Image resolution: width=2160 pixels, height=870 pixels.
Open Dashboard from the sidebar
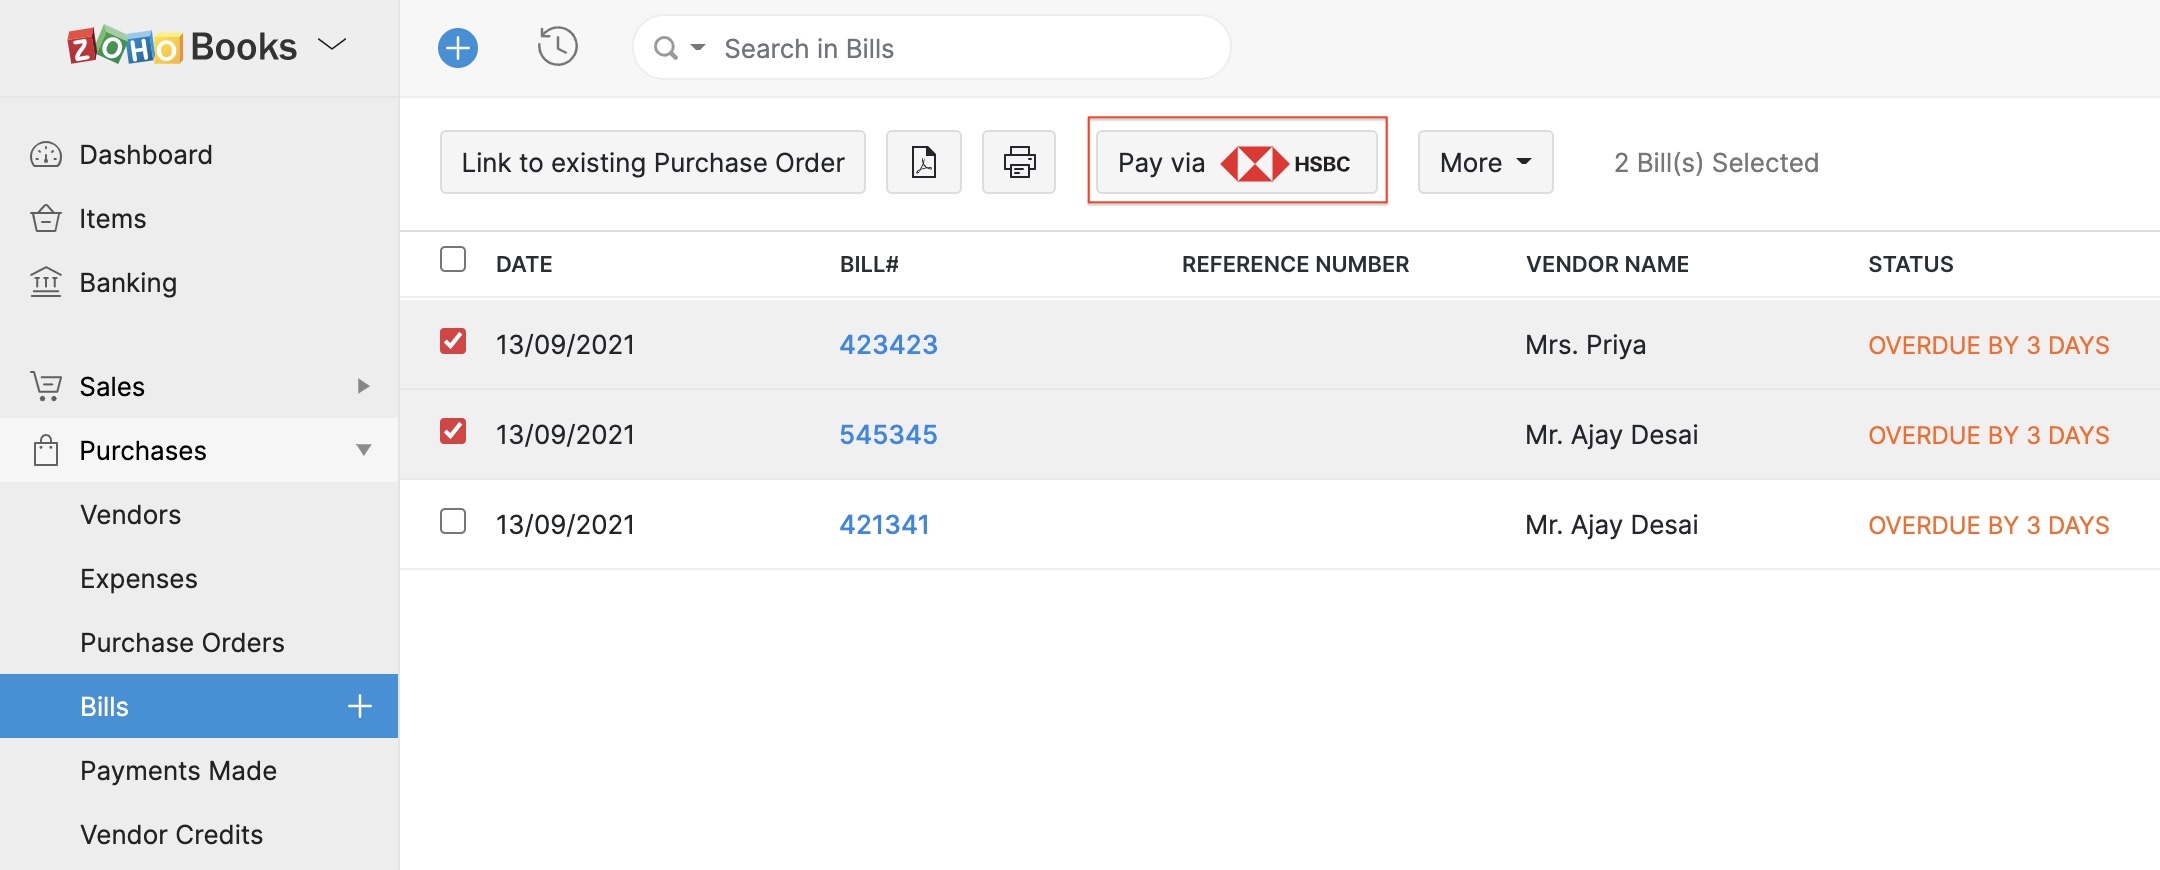click(x=145, y=155)
